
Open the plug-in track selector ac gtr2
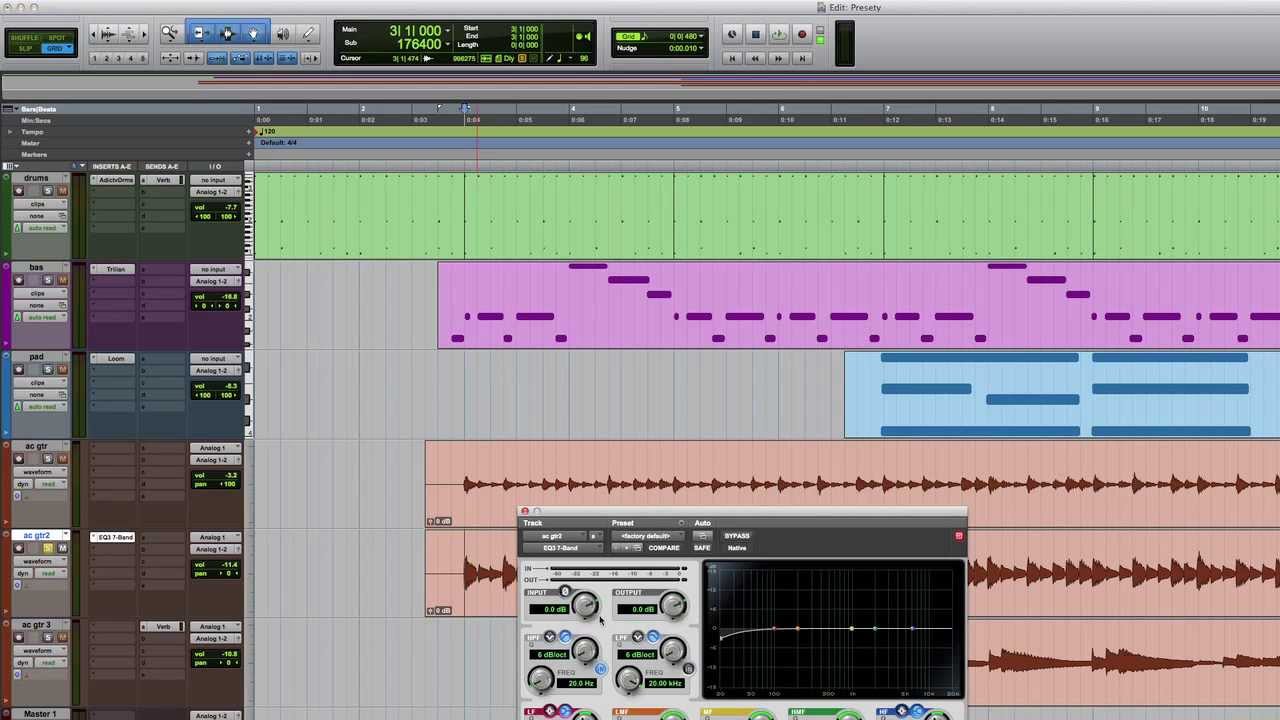[x=555, y=536]
